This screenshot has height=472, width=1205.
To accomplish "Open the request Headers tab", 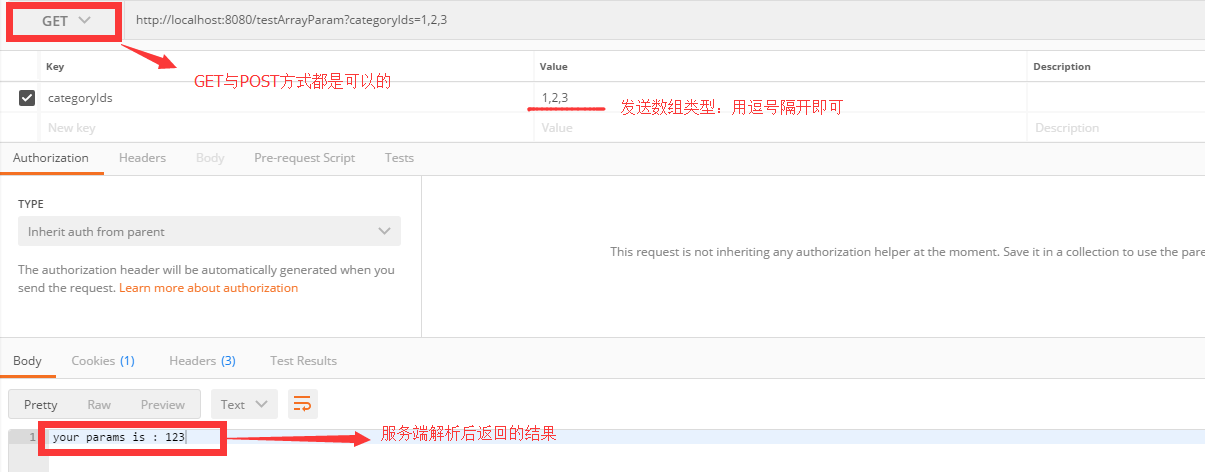I will (142, 158).
